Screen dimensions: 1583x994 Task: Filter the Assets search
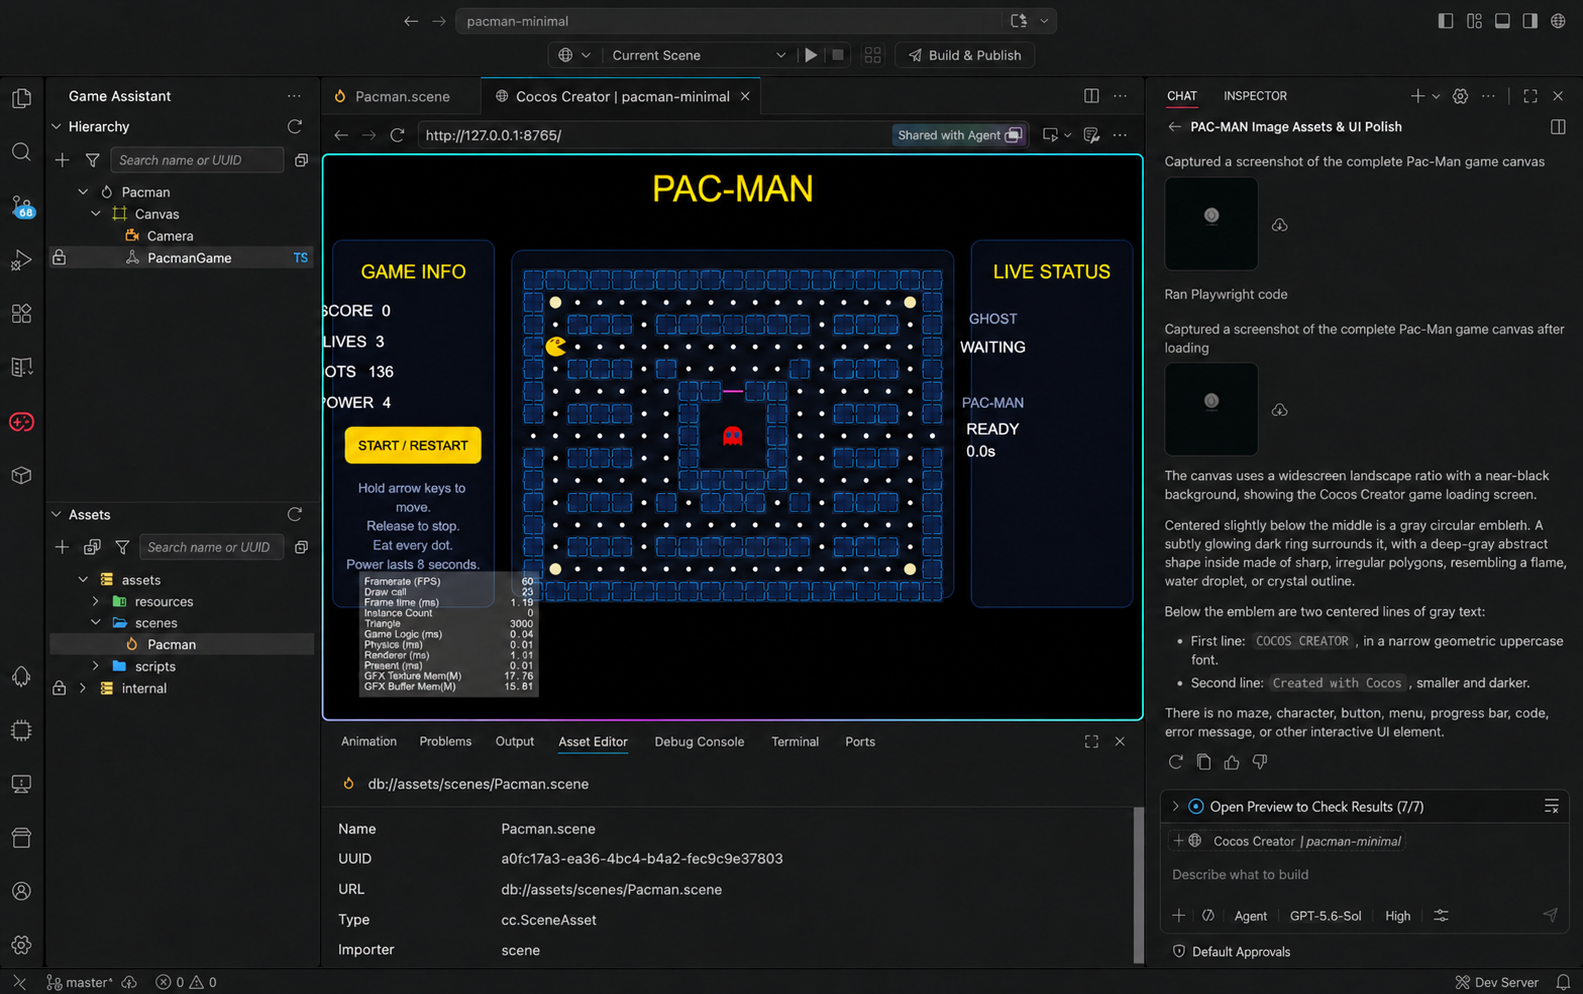122,547
